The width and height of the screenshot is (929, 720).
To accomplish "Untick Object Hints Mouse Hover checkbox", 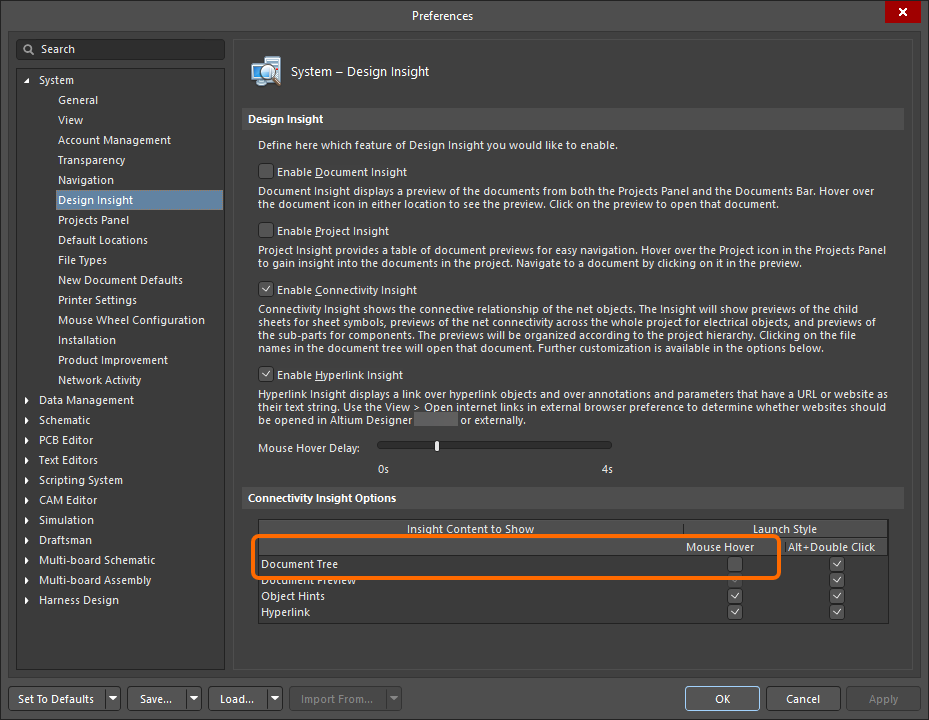I will pyautogui.click(x=735, y=596).
